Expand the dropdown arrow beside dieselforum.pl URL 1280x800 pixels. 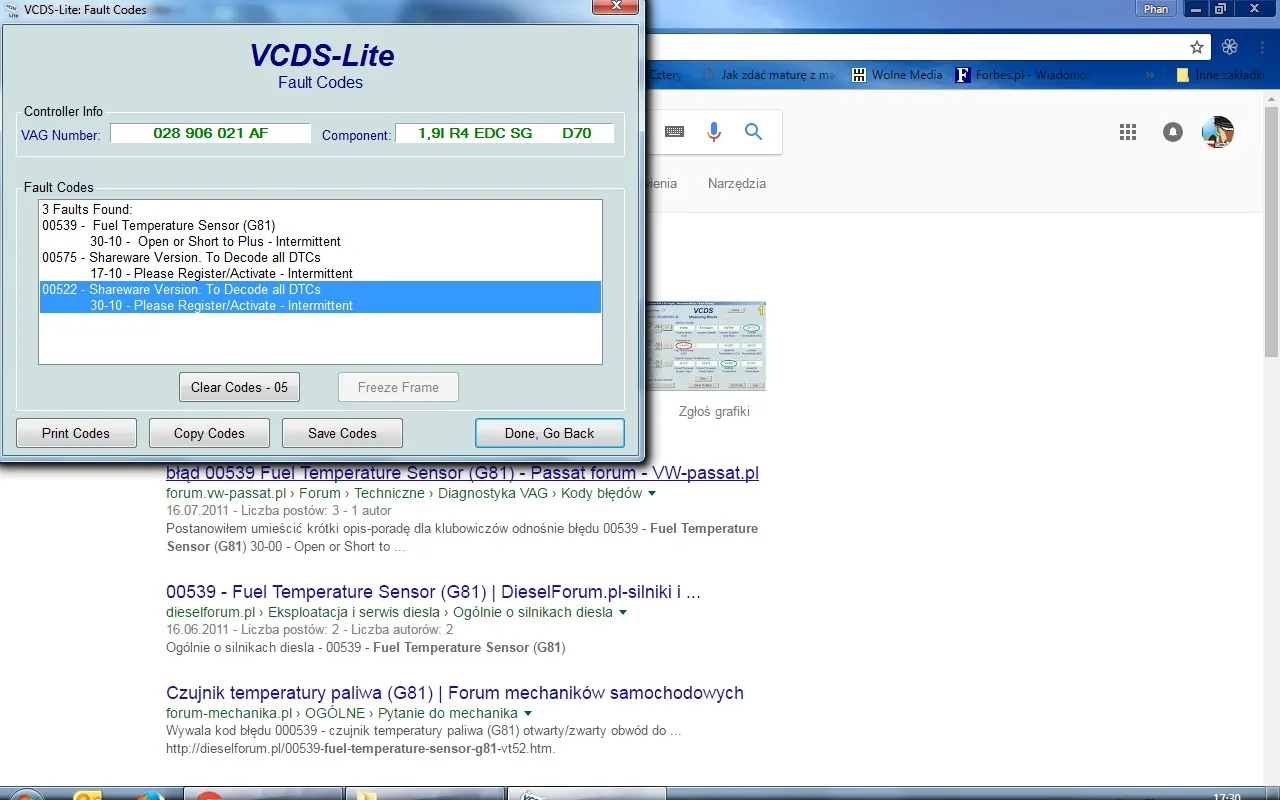coord(623,613)
